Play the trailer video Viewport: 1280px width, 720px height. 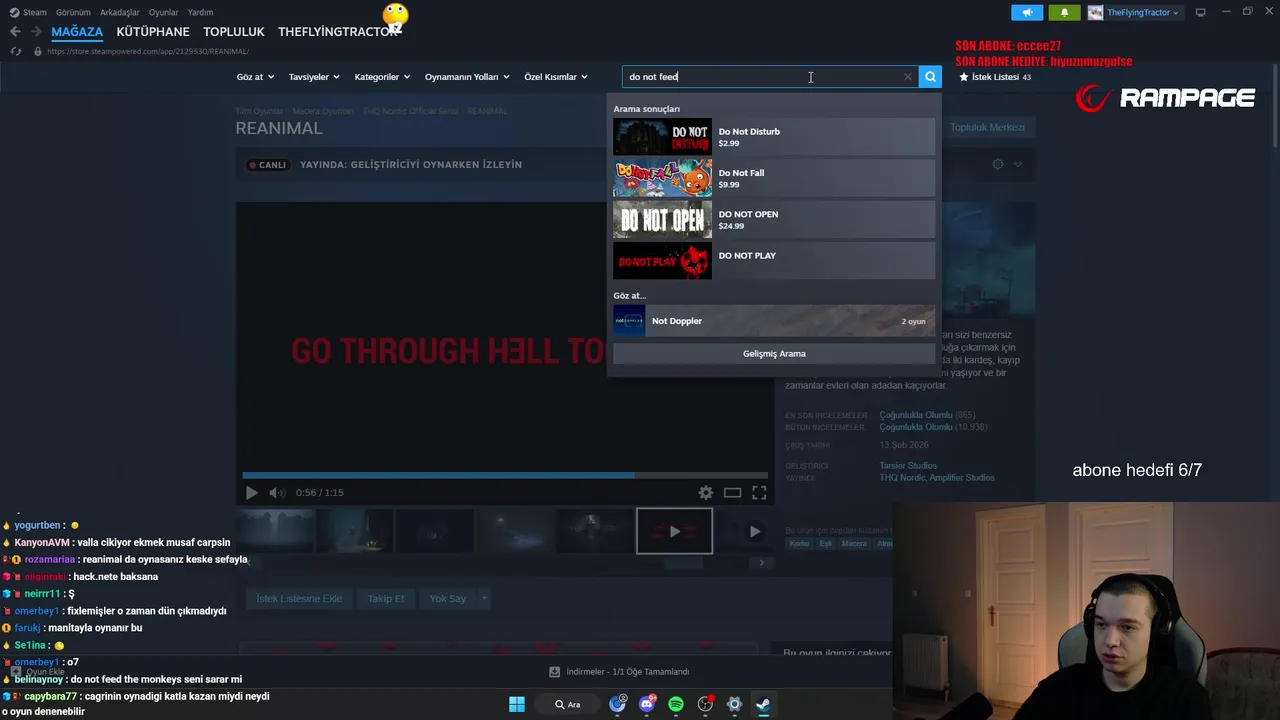pos(252,493)
